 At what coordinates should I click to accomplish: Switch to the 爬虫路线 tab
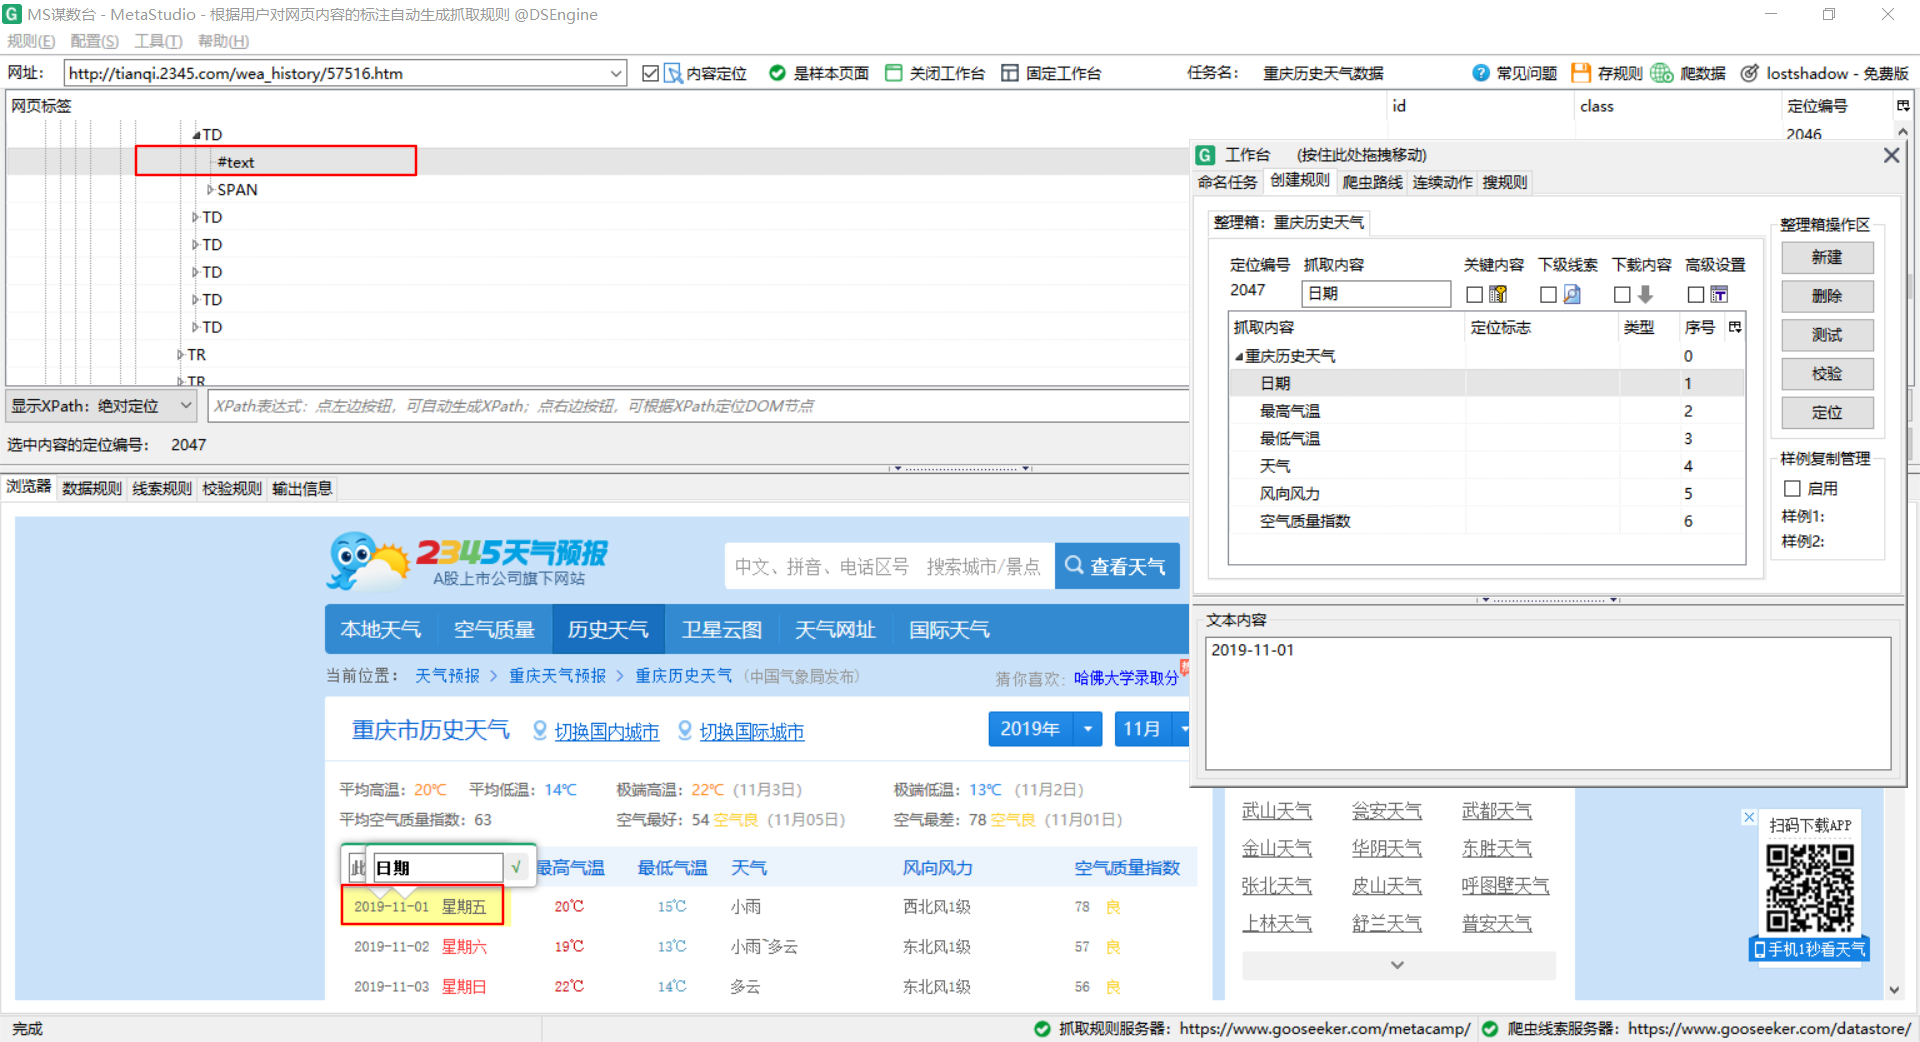[1371, 182]
